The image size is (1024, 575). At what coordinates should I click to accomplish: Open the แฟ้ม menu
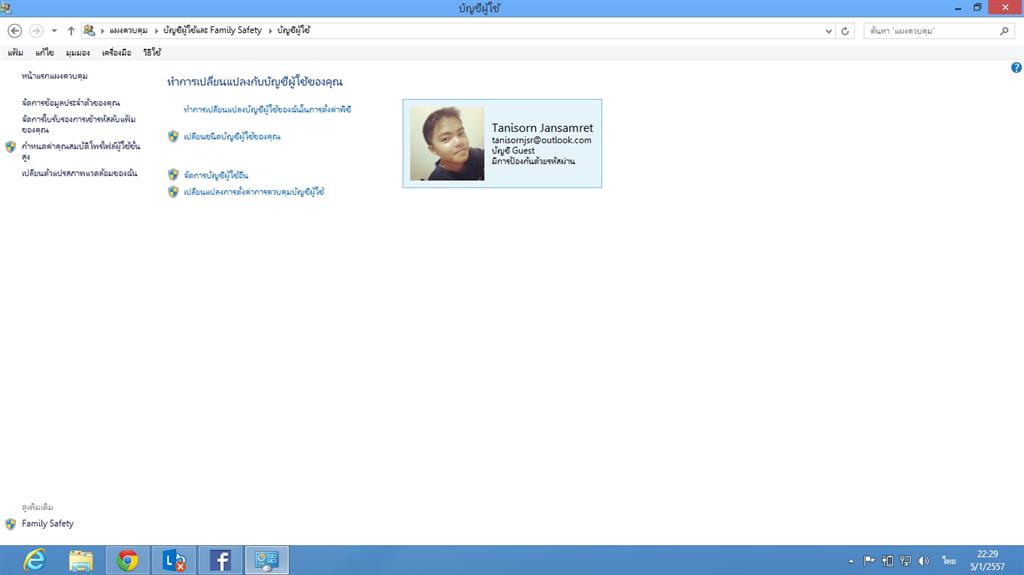pos(15,52)
